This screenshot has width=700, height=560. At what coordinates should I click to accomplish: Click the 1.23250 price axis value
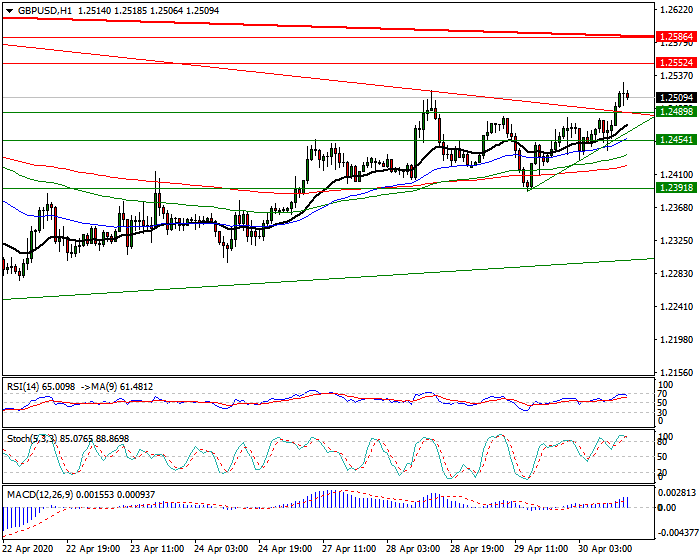677,241
